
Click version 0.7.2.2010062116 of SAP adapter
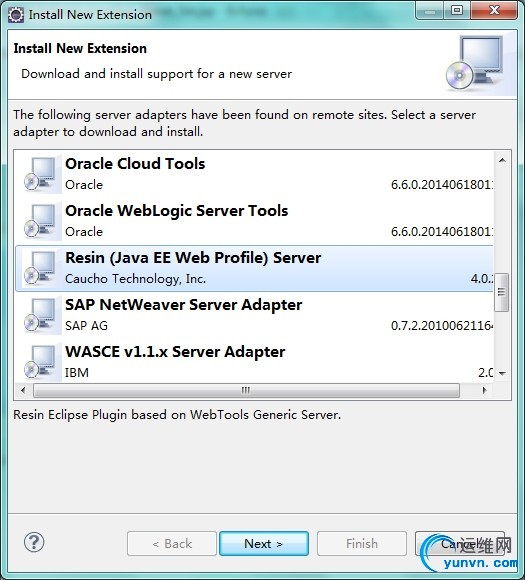(442, 326)
